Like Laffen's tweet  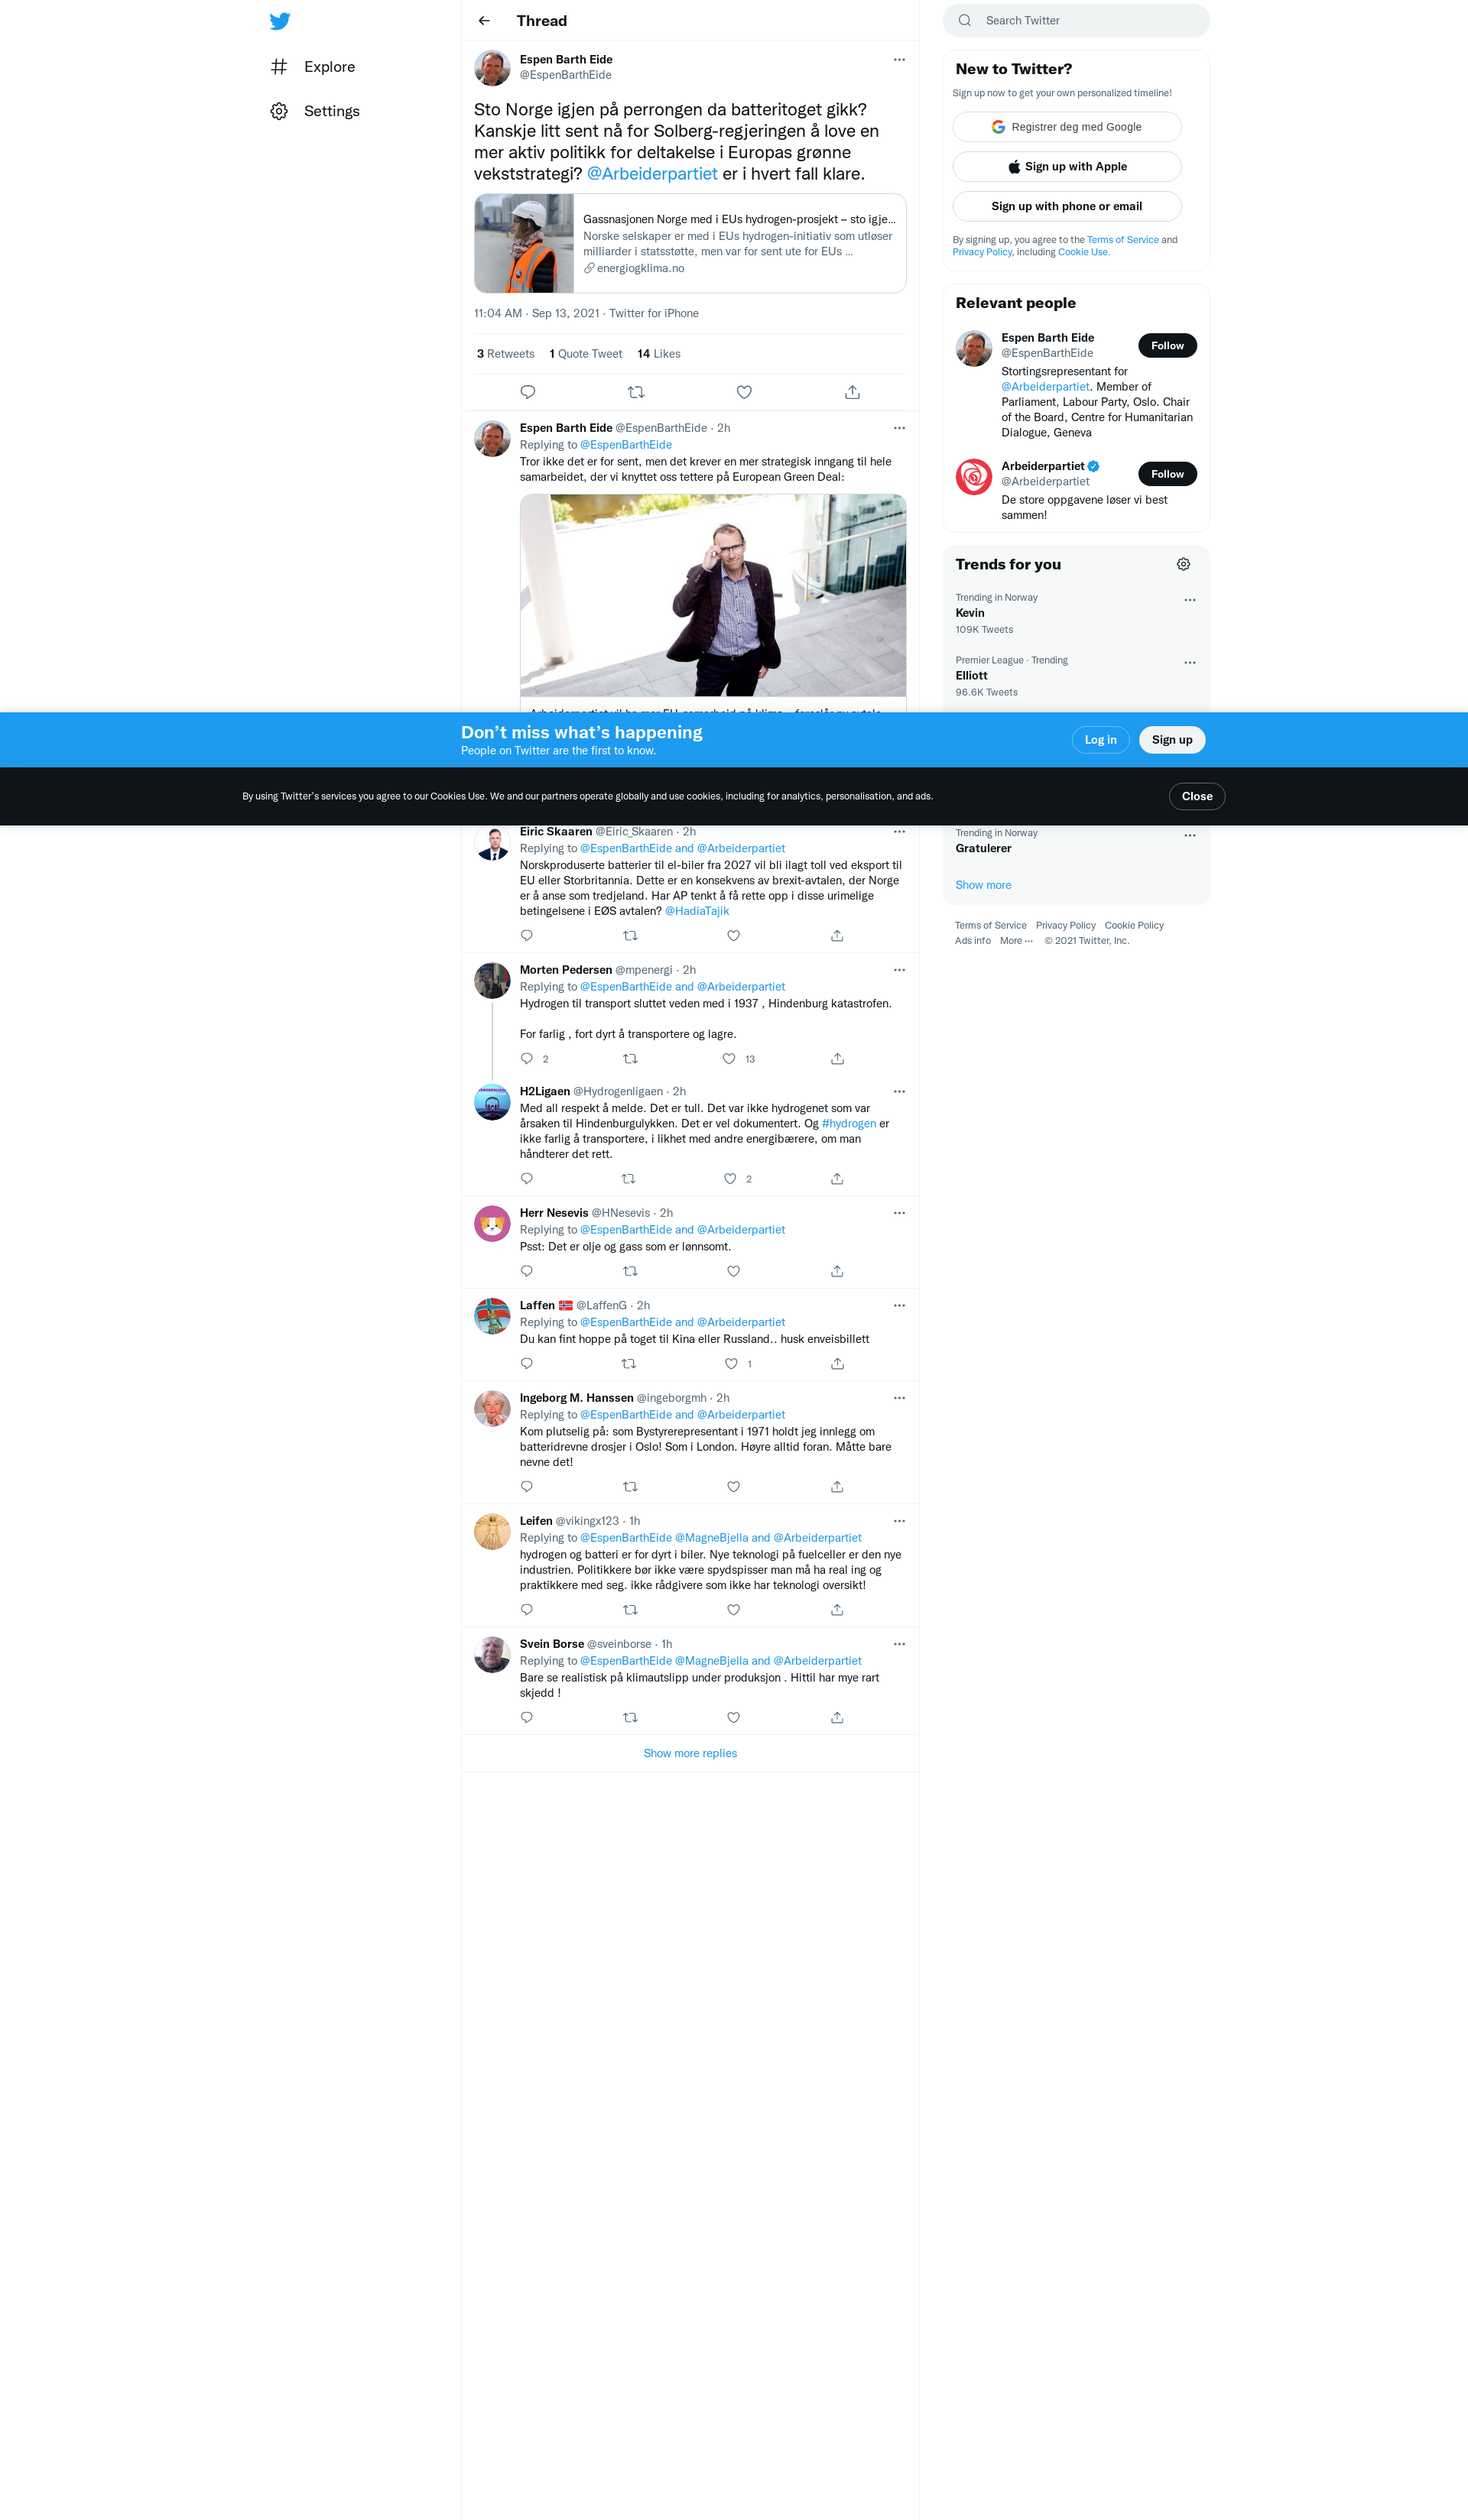coord(731,1364)
